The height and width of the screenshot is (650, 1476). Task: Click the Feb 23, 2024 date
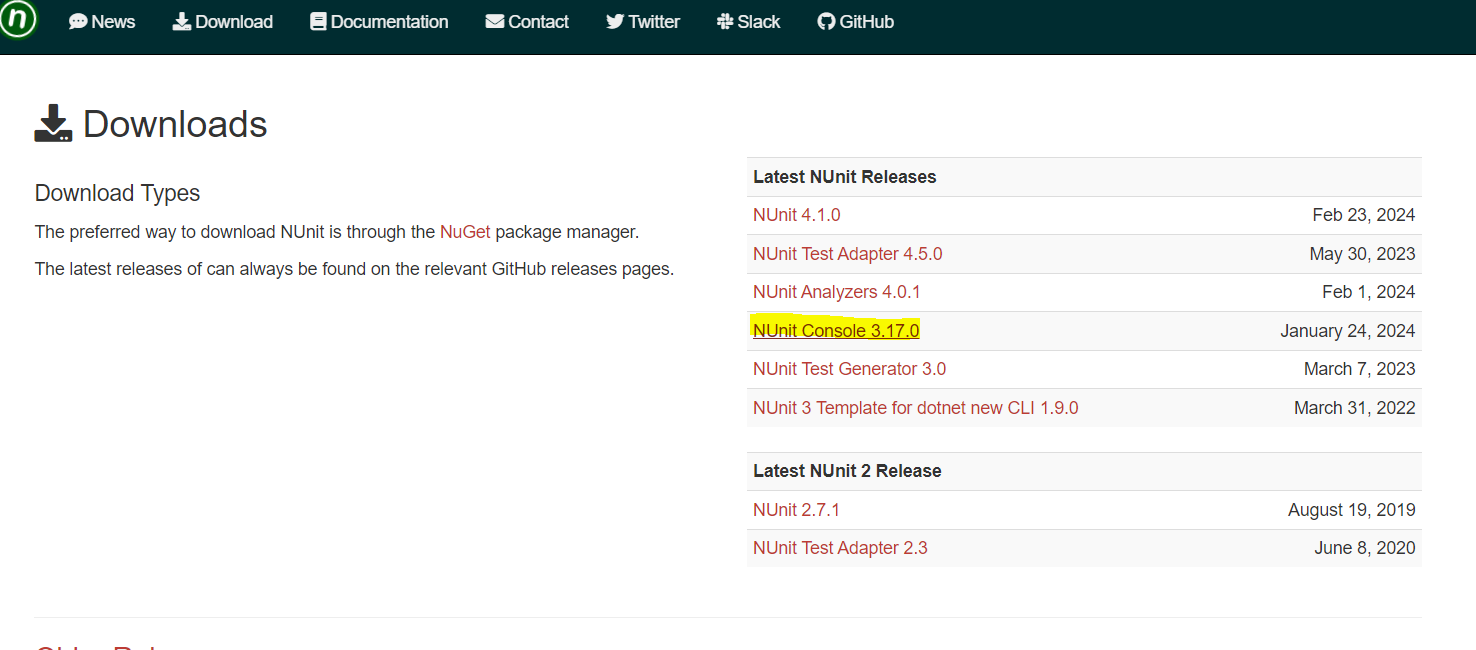coord(1364,215)
